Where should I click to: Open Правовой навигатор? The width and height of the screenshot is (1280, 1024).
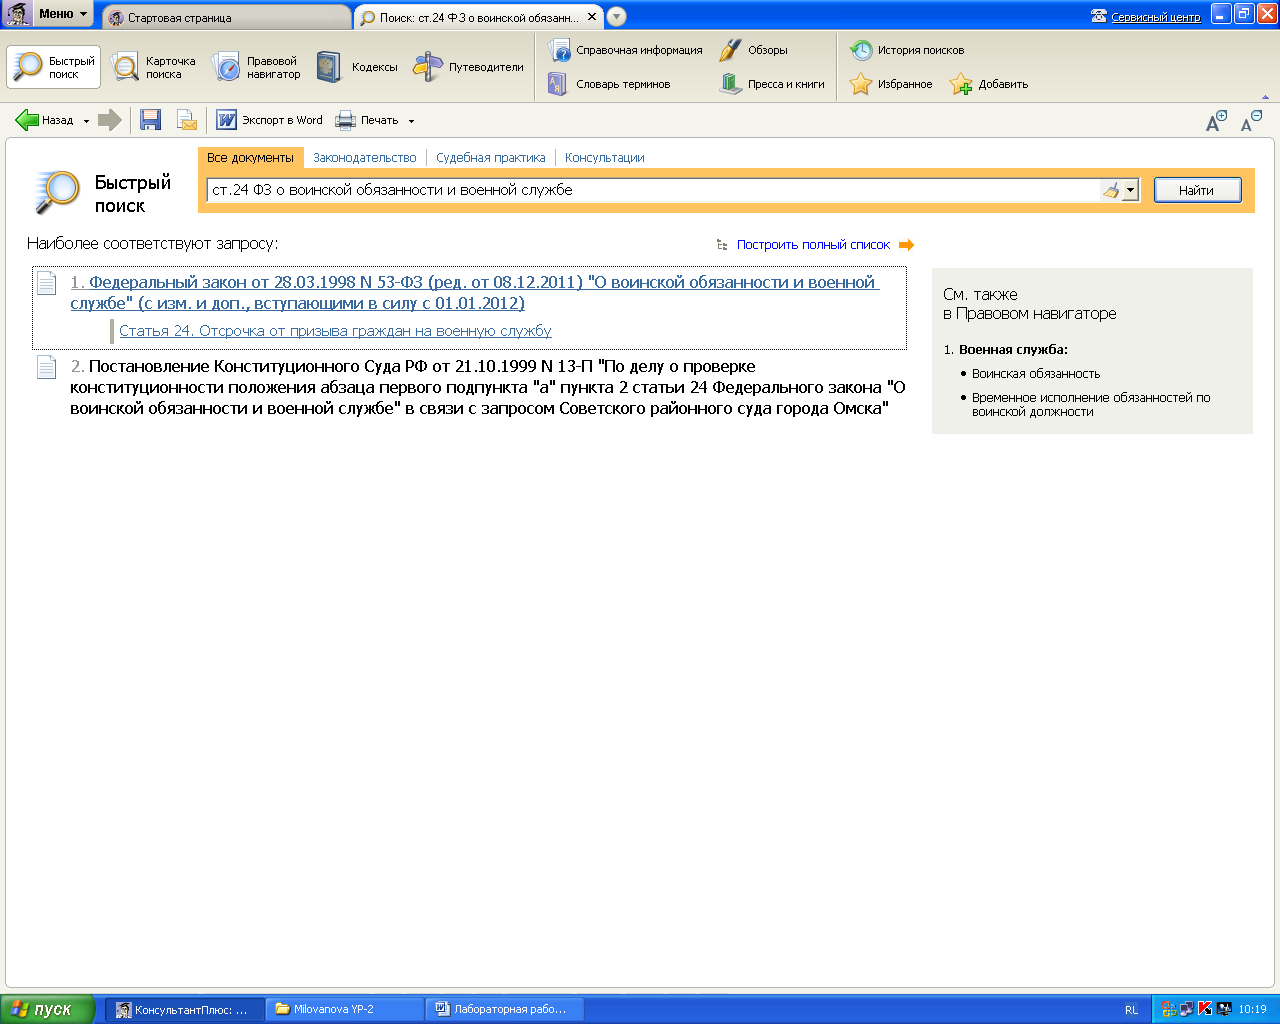256,67
